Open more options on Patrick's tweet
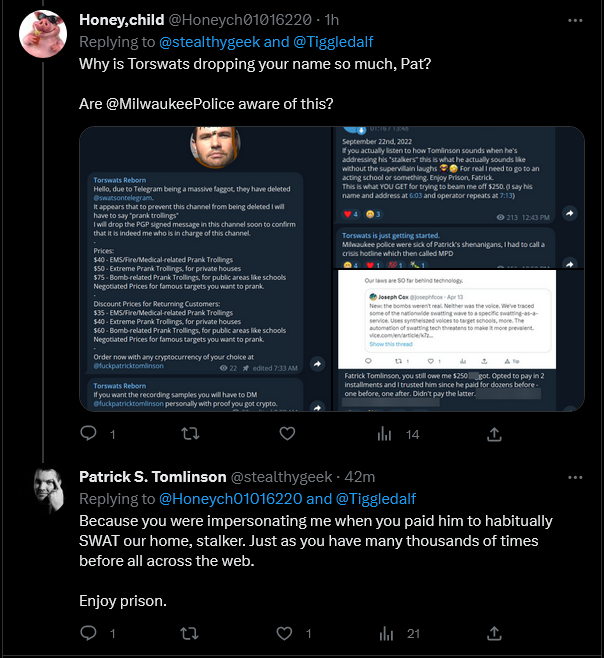604x658 pixels. point(575,477)
